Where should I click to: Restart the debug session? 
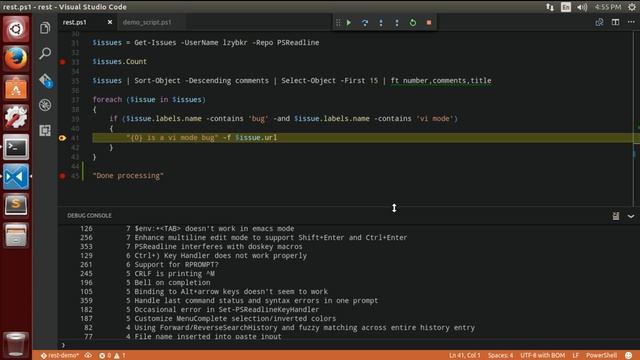point(413,22)
